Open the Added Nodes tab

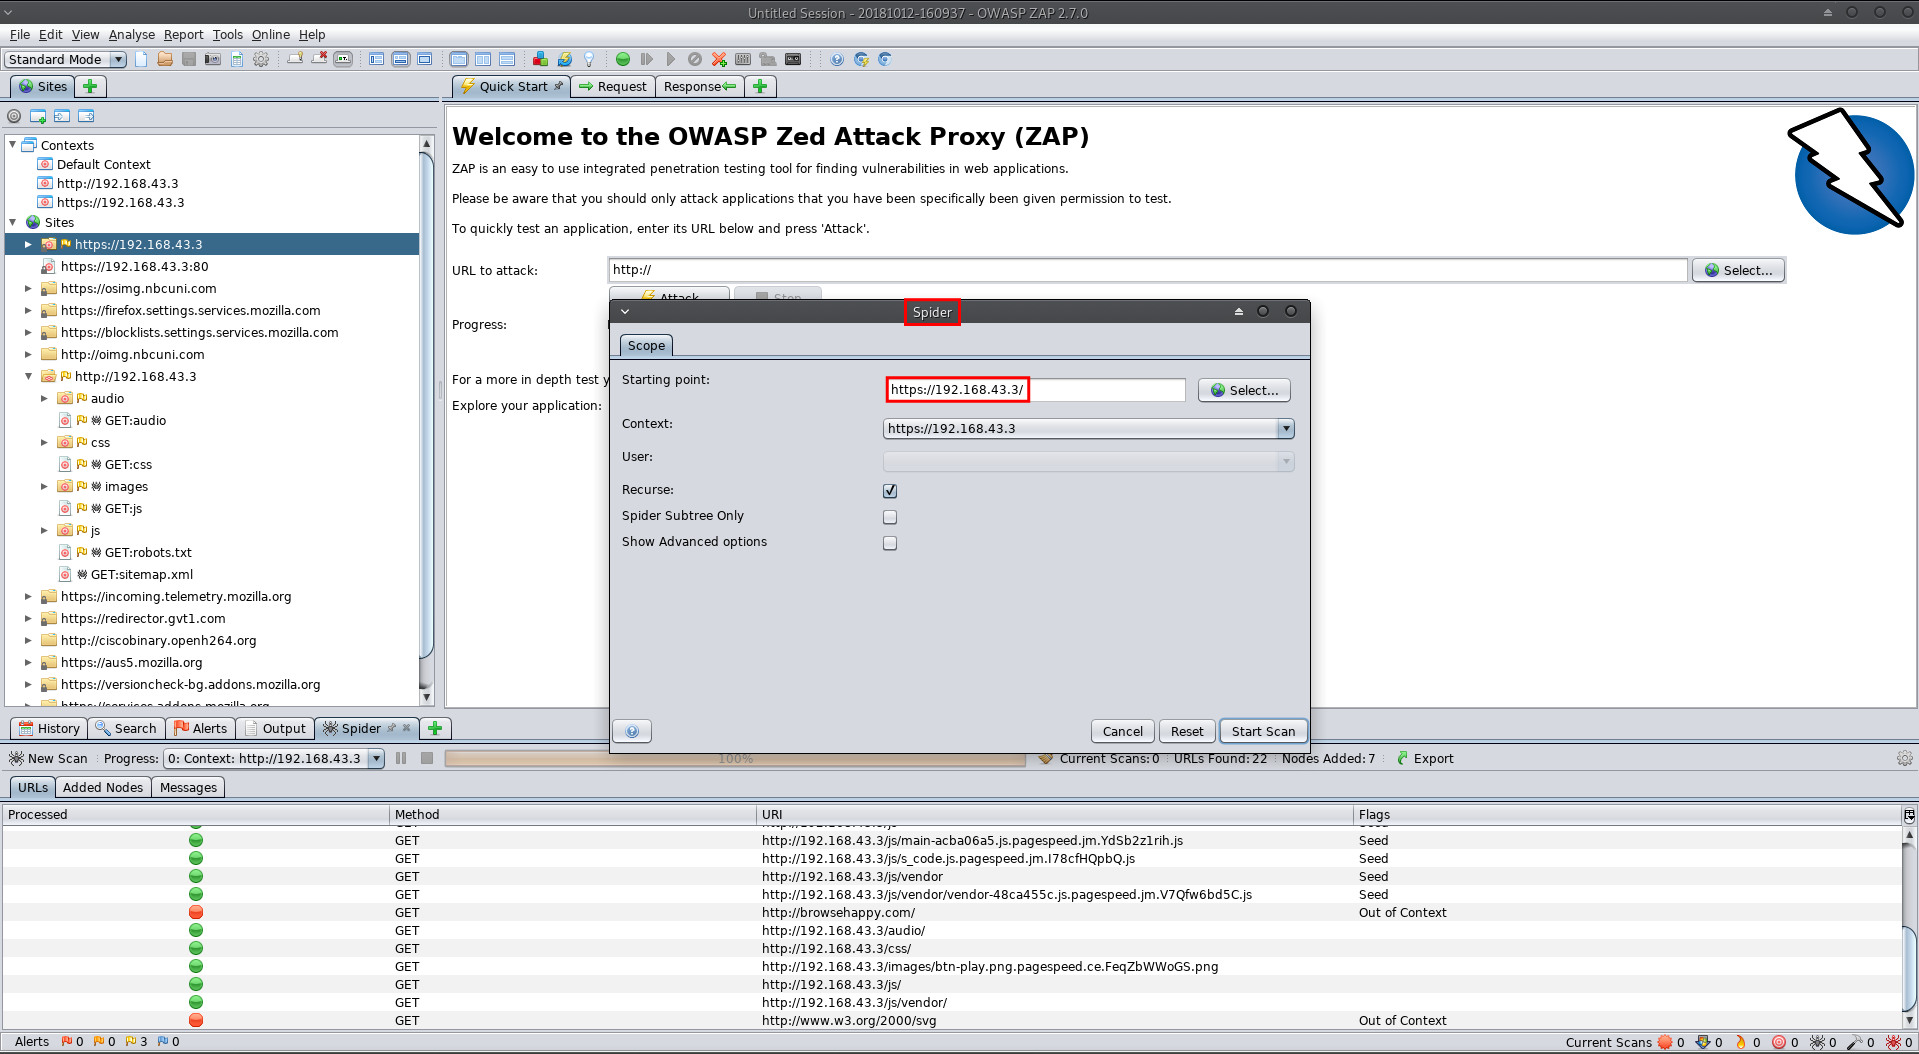(x=103, y=788)
